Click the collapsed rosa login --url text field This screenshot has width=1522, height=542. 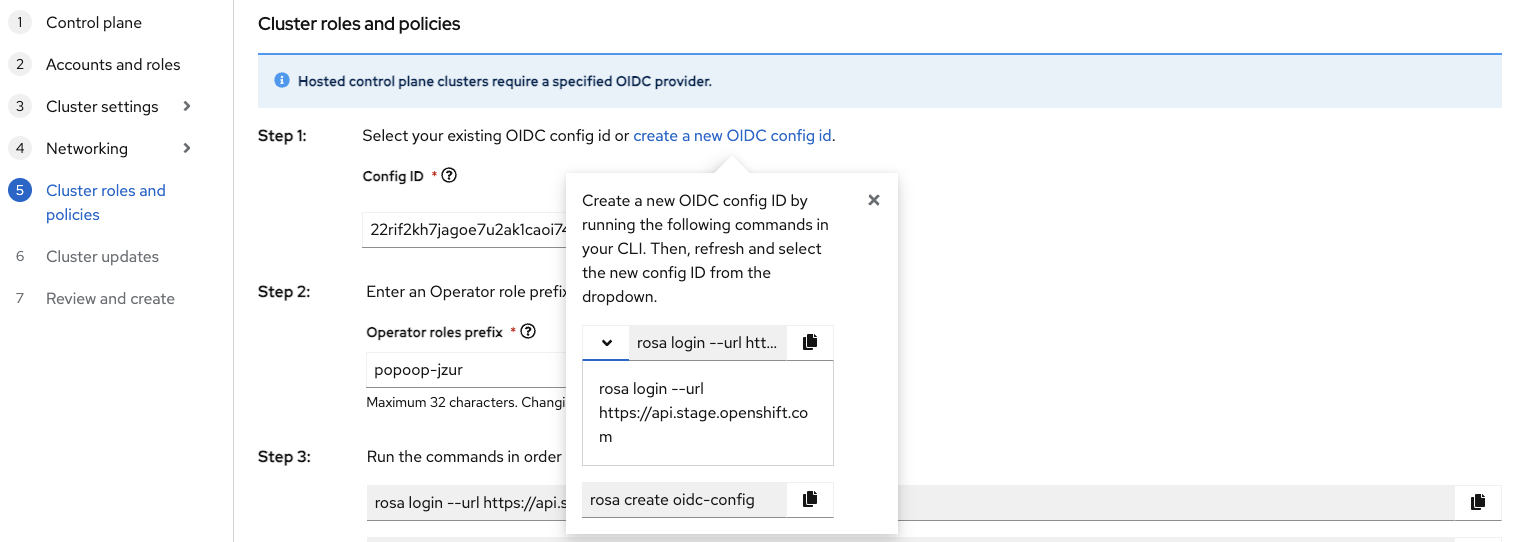[708, 342]
